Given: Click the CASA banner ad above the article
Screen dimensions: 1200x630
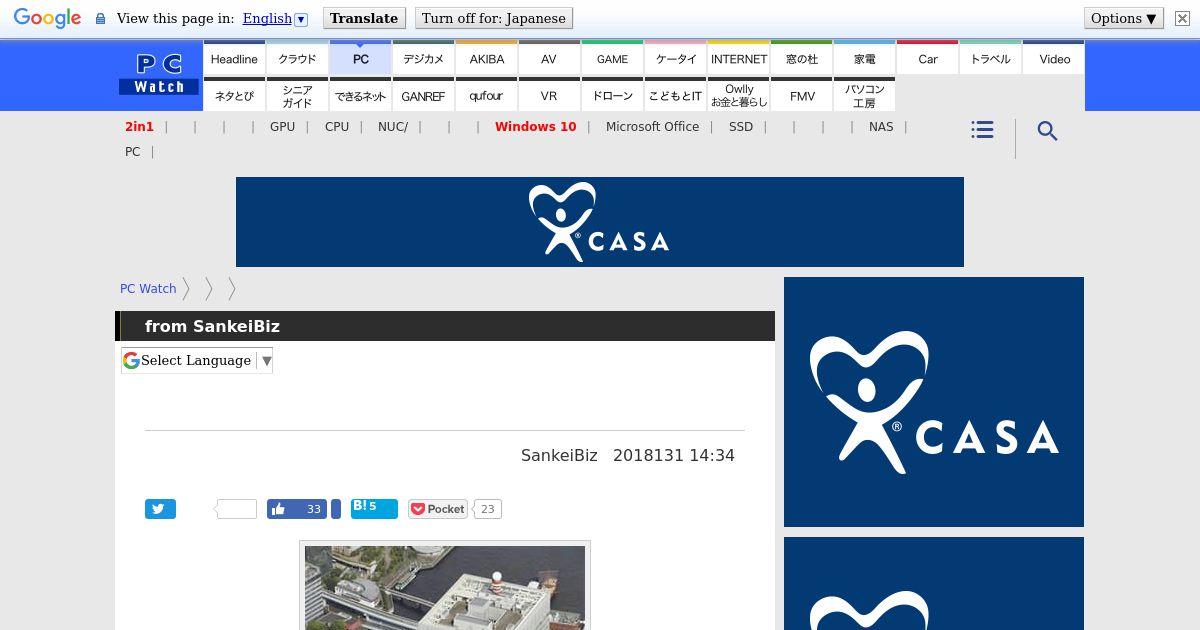Looking at the screenshot, I should [x=600, y=222].
